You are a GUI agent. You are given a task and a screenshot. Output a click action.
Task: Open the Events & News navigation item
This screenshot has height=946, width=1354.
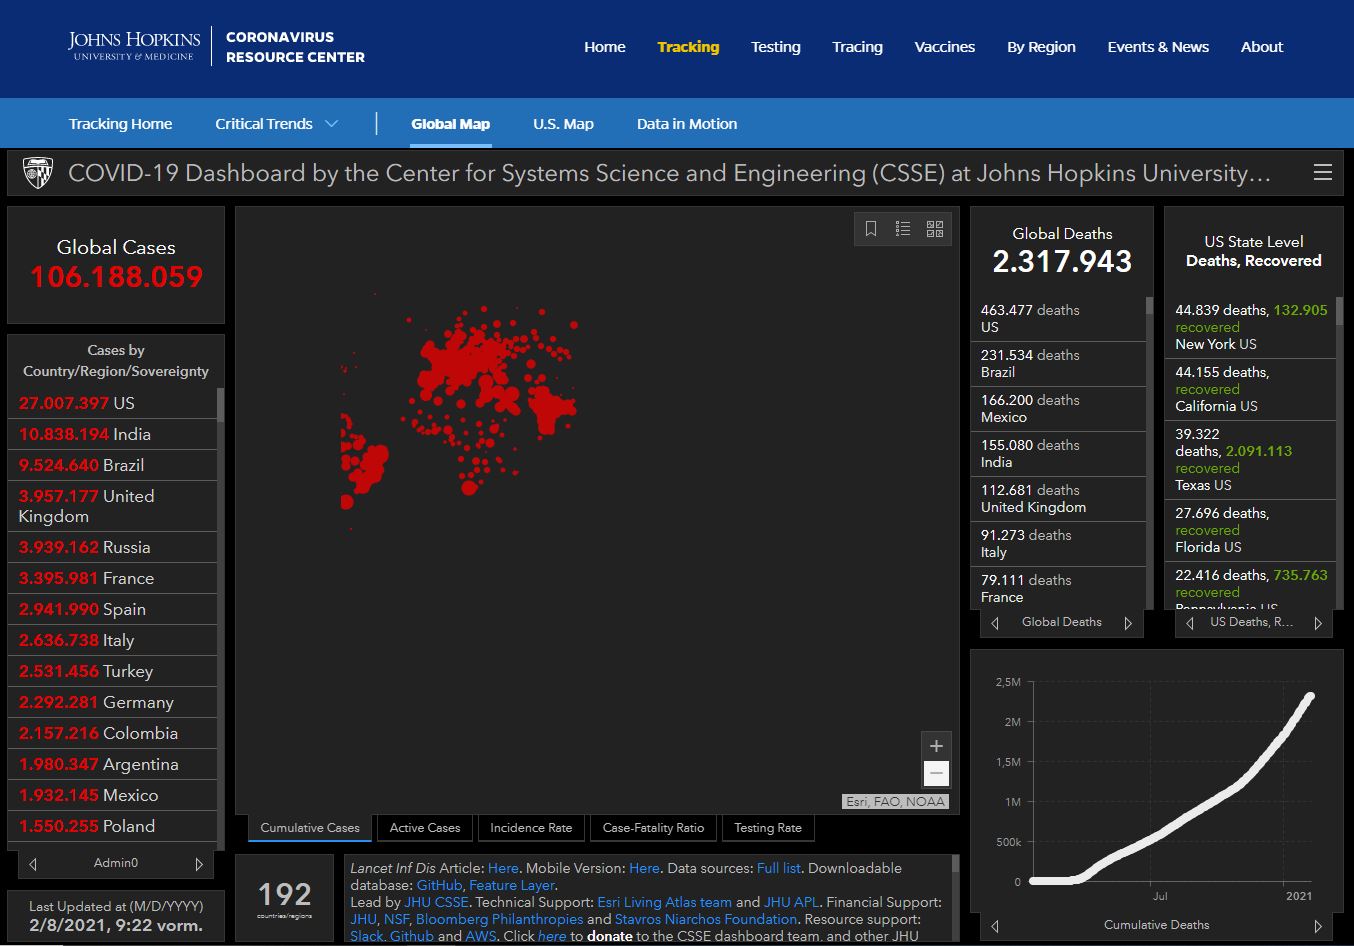point(1158,47)
